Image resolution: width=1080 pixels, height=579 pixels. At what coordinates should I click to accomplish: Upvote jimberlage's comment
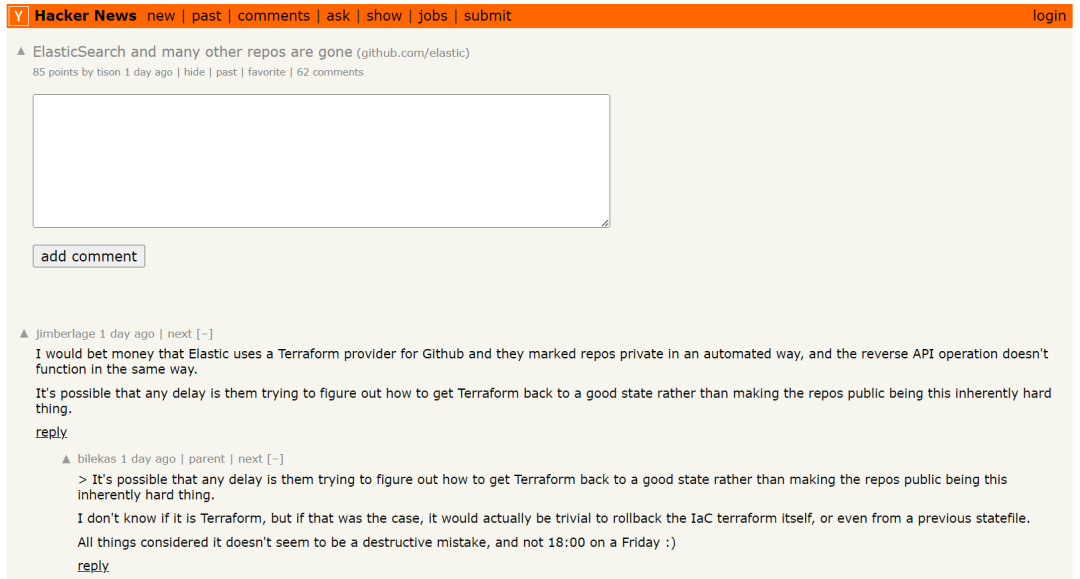click(x=24, y=333)
